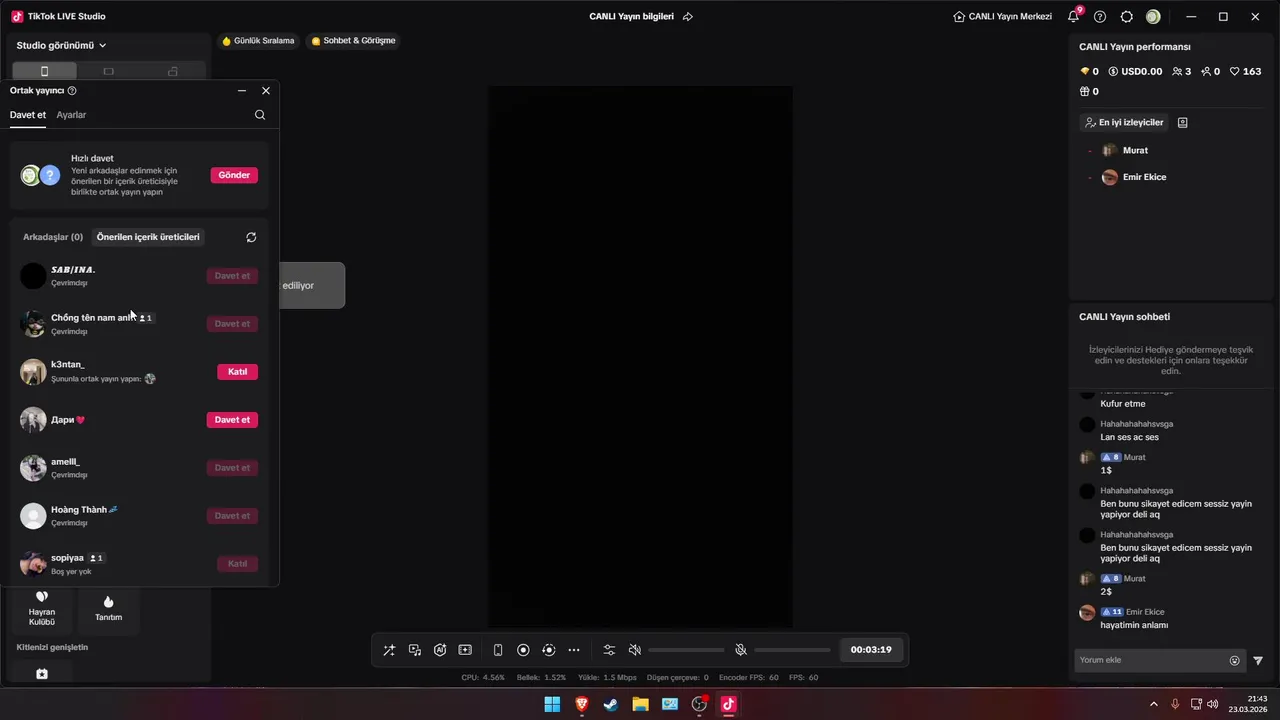Open the settings gear icon

pos(1127,17)
